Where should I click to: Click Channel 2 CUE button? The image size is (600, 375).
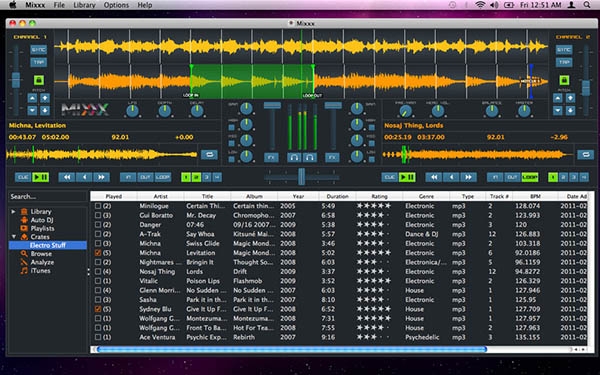pyautogui.click(x=390, y=177)
